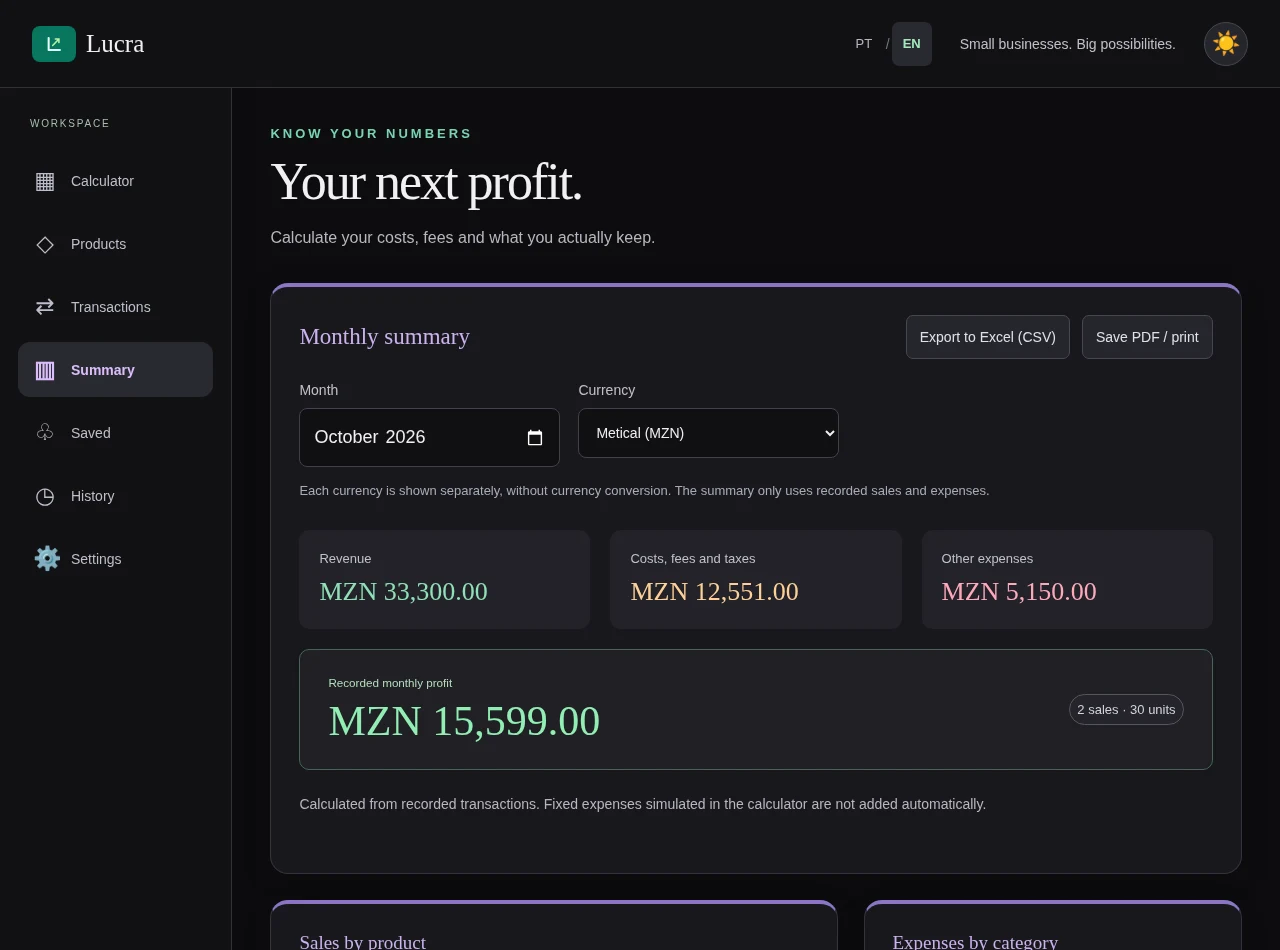Click the Transactions arrows icon
Screen dimensions: 1280x950
[45, 307]
